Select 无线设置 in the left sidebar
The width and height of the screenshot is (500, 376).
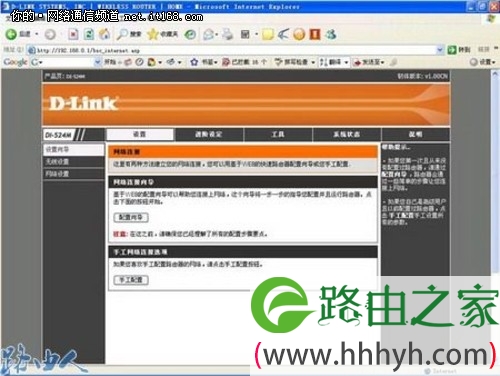tap(74, 162)
